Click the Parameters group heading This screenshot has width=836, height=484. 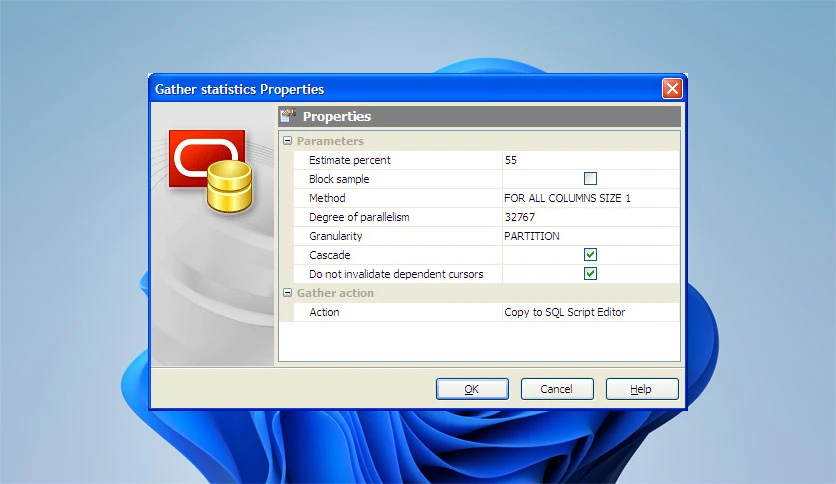(330, 141)
